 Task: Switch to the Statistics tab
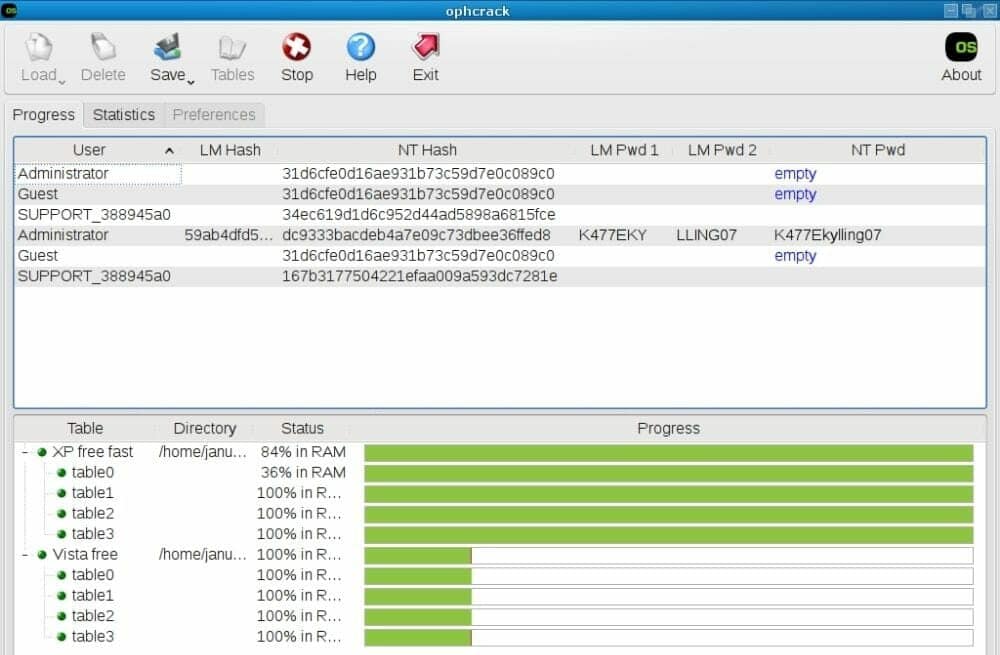point(124,115)
